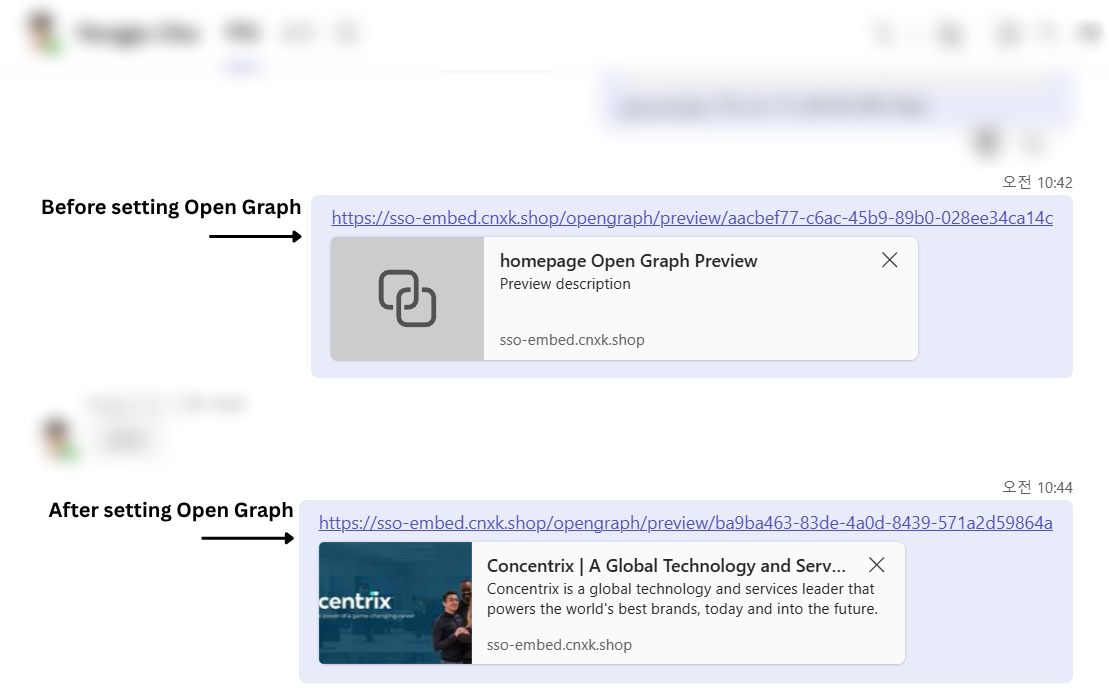Click the Concentrix card title text
The height and width of the screenshot is (691, 1109).
[x=666, y=566]
